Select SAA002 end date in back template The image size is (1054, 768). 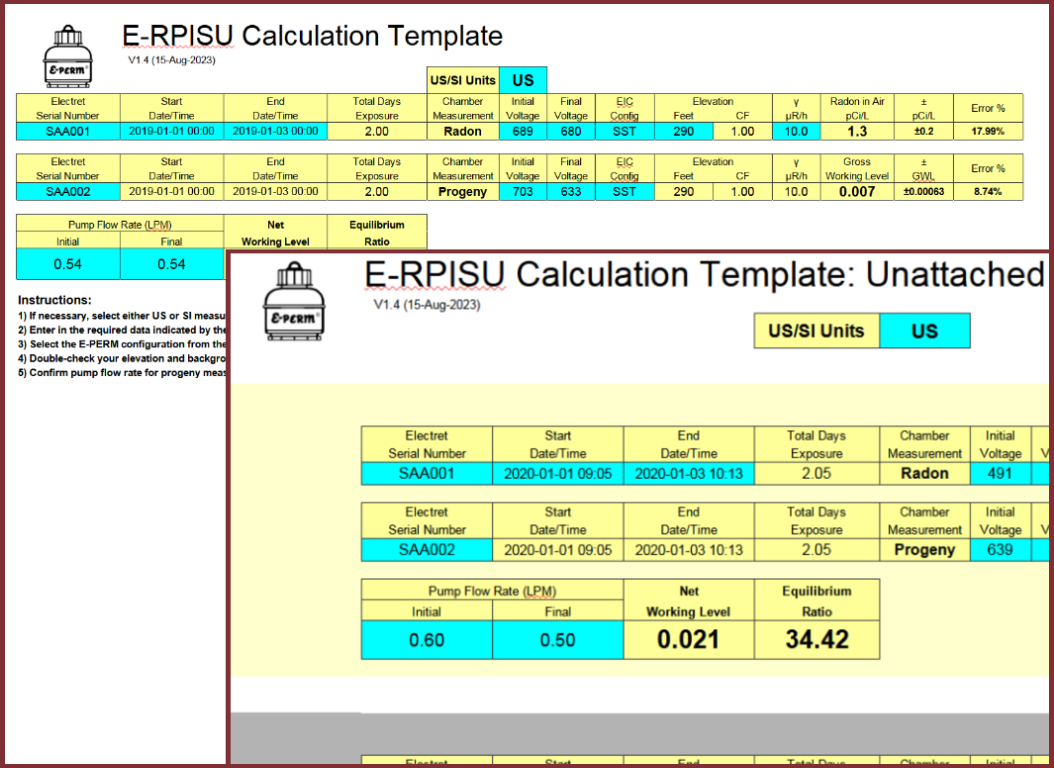276,191
